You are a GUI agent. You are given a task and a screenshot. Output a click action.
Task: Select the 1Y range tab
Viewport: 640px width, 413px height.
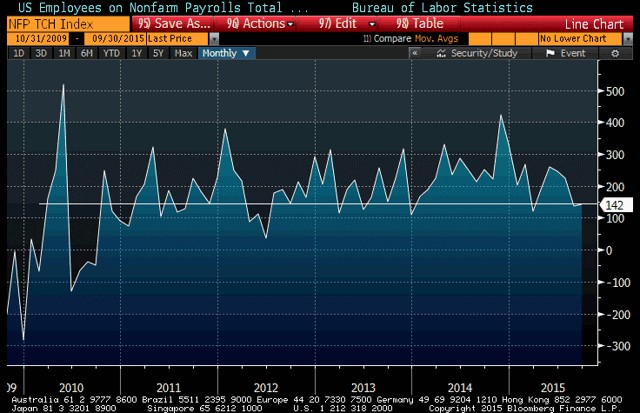pyautogui.click(x=136, y=53)
